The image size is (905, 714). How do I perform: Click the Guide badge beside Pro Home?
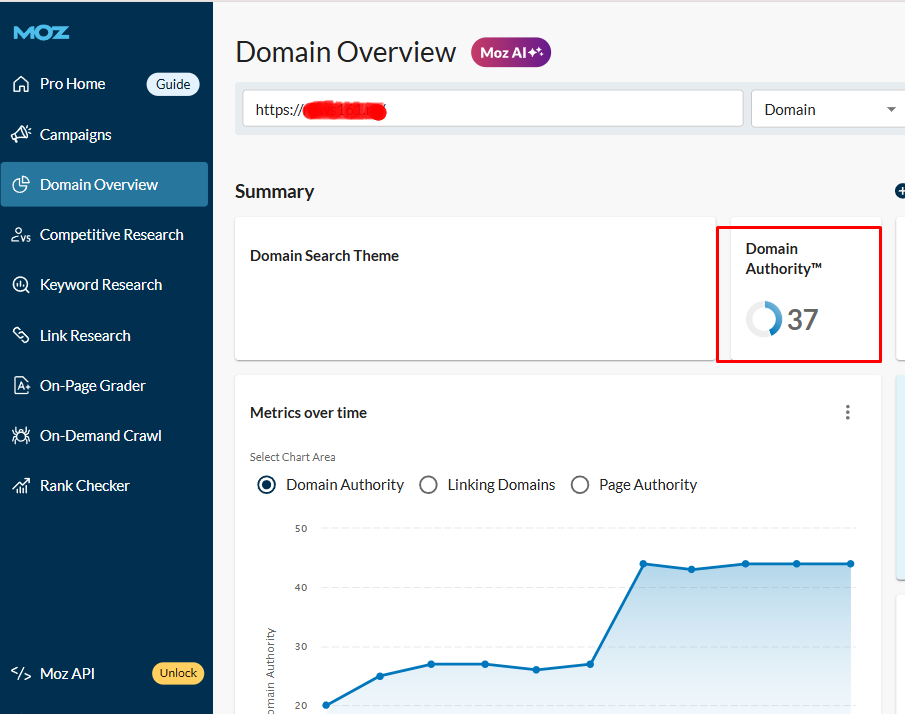pyautogui.click(x=173, y=84)
